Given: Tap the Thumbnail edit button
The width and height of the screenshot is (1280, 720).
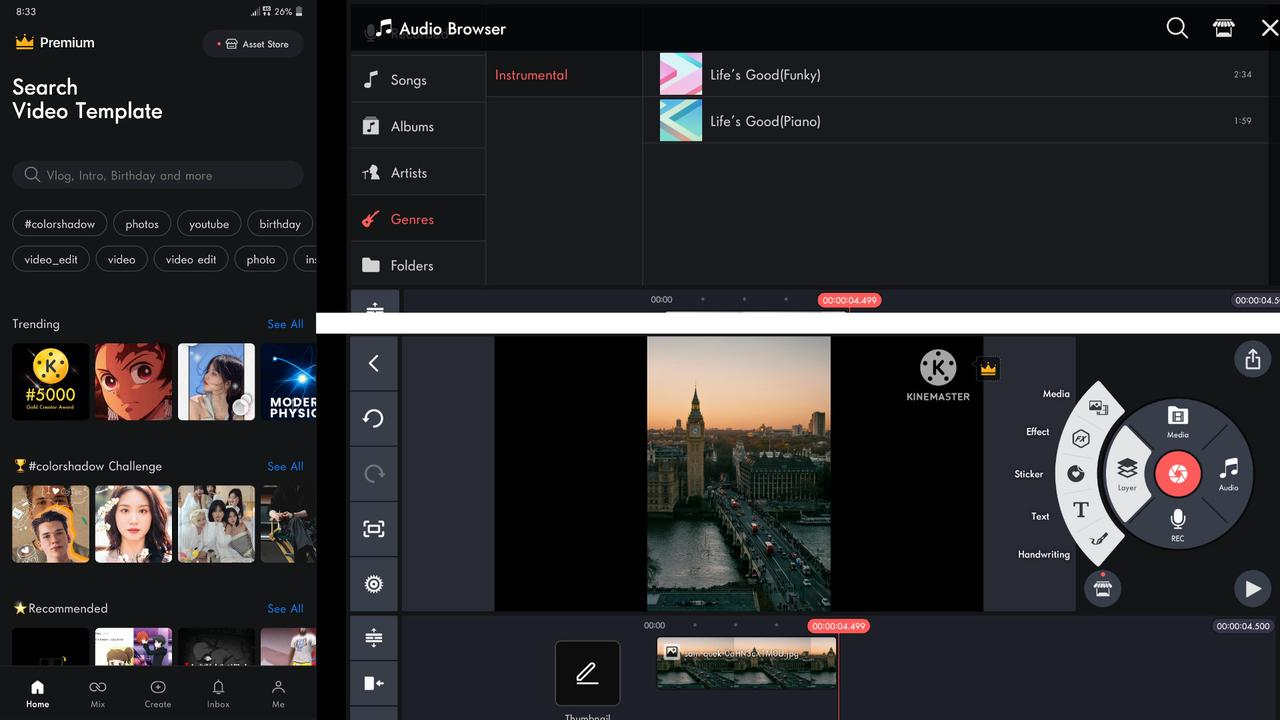Looking at the screenshot, I should (x=587, y=673).
